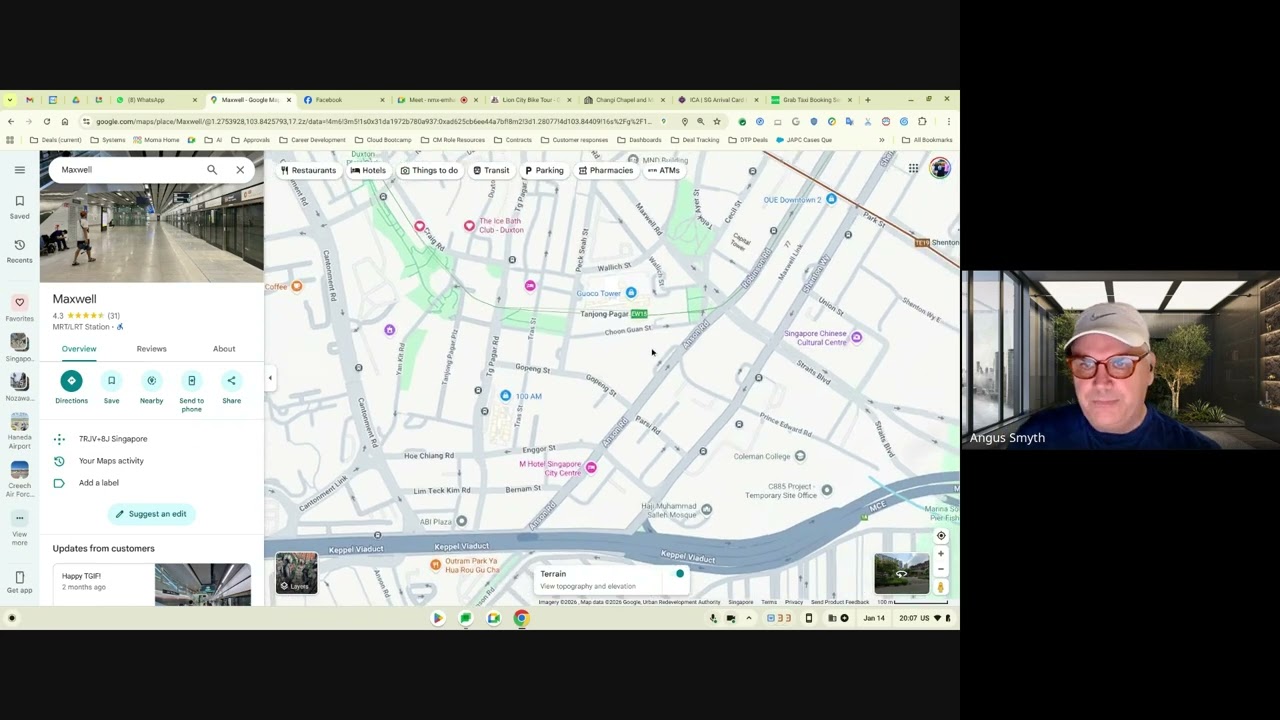Viewport: 1280px width, 720px height.
Task: Open a new browser tab
Action: point(867,100)
